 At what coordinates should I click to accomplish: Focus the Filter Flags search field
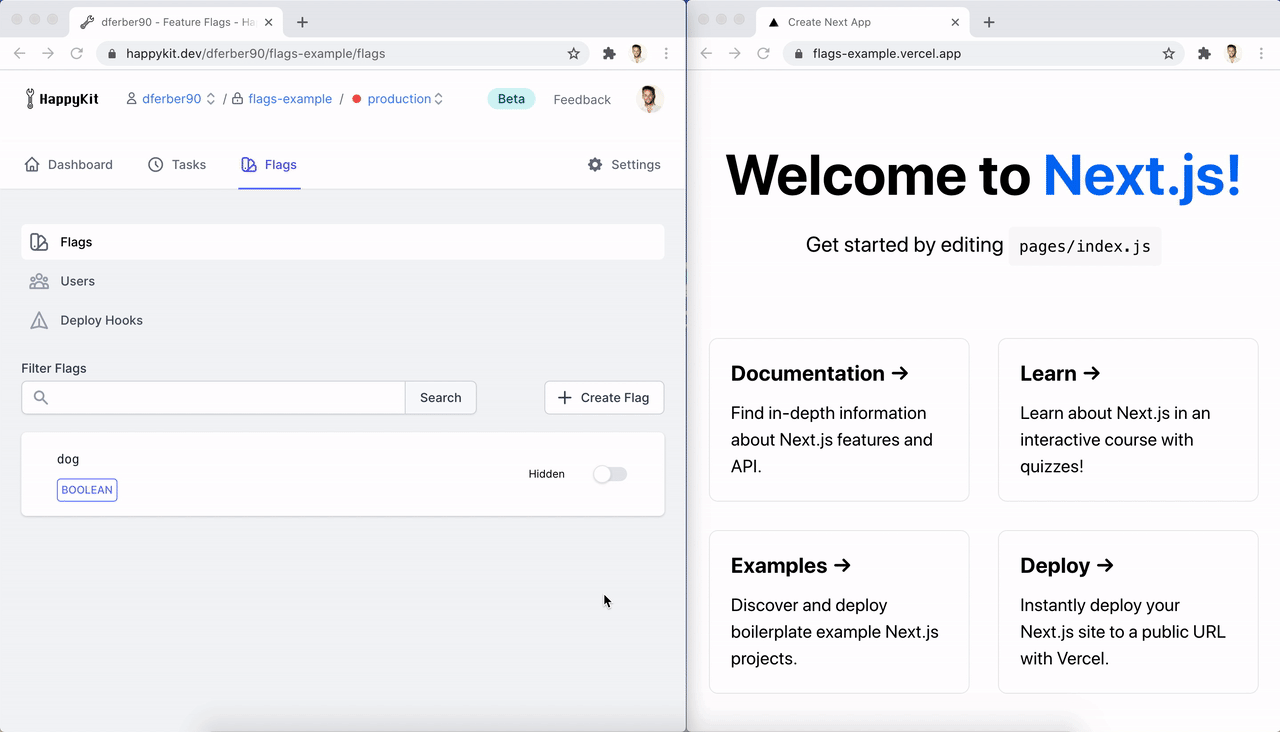225,398
